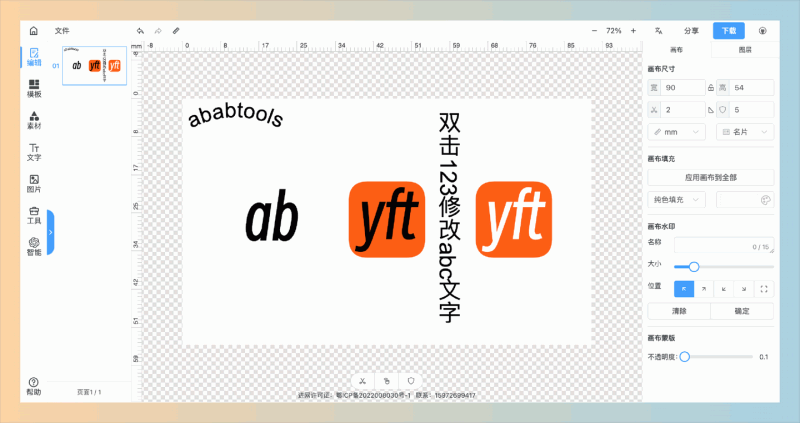Open the canvas fill color picker

(745, 200)
